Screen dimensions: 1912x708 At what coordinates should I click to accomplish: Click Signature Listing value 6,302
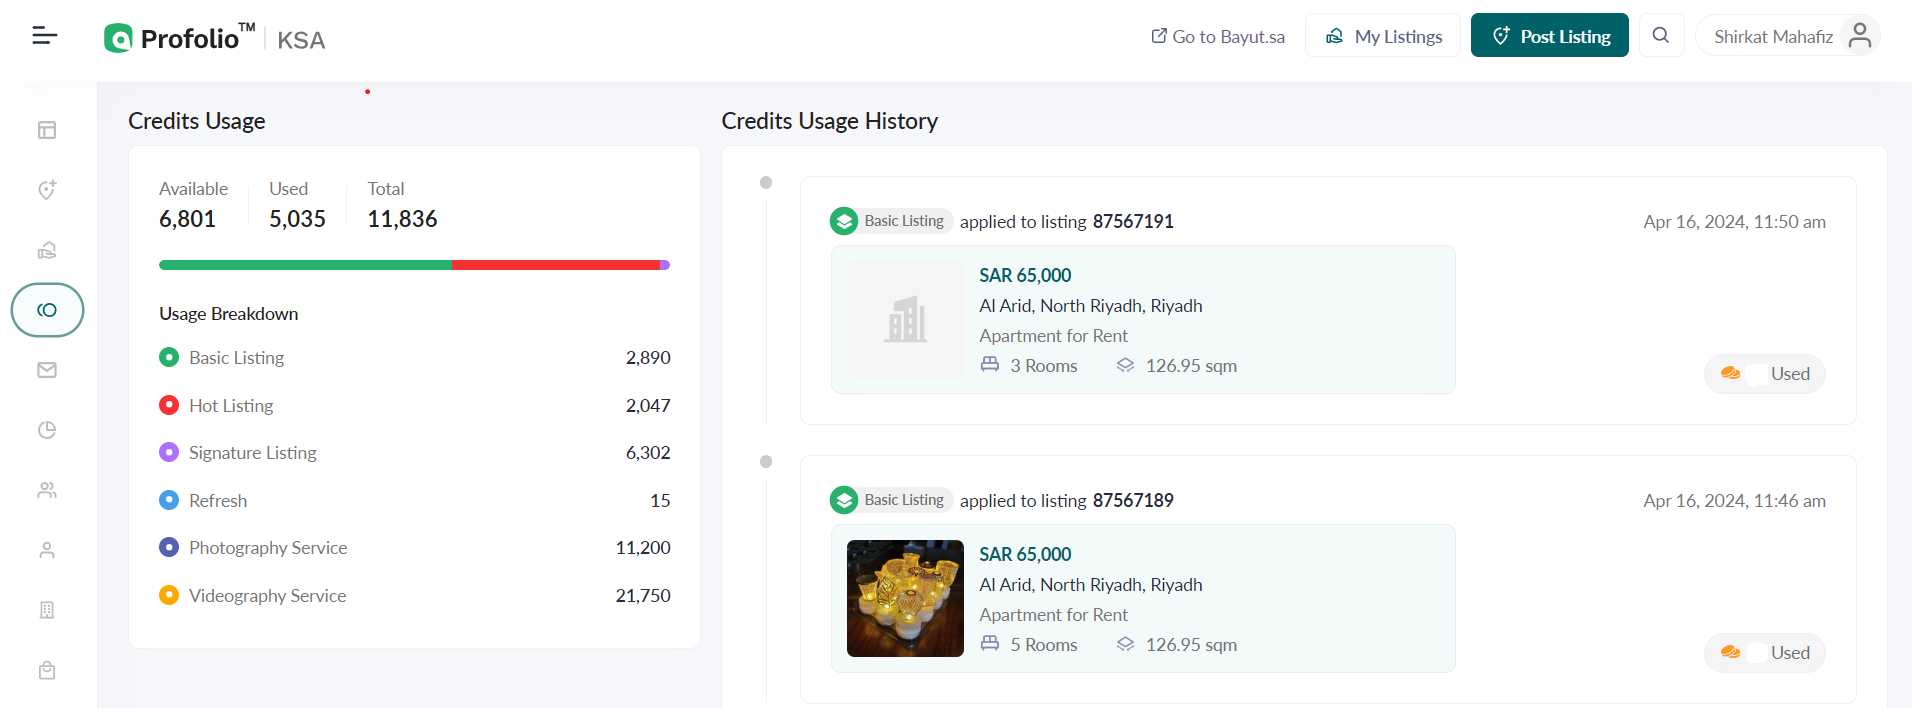(x=648, y=452)
